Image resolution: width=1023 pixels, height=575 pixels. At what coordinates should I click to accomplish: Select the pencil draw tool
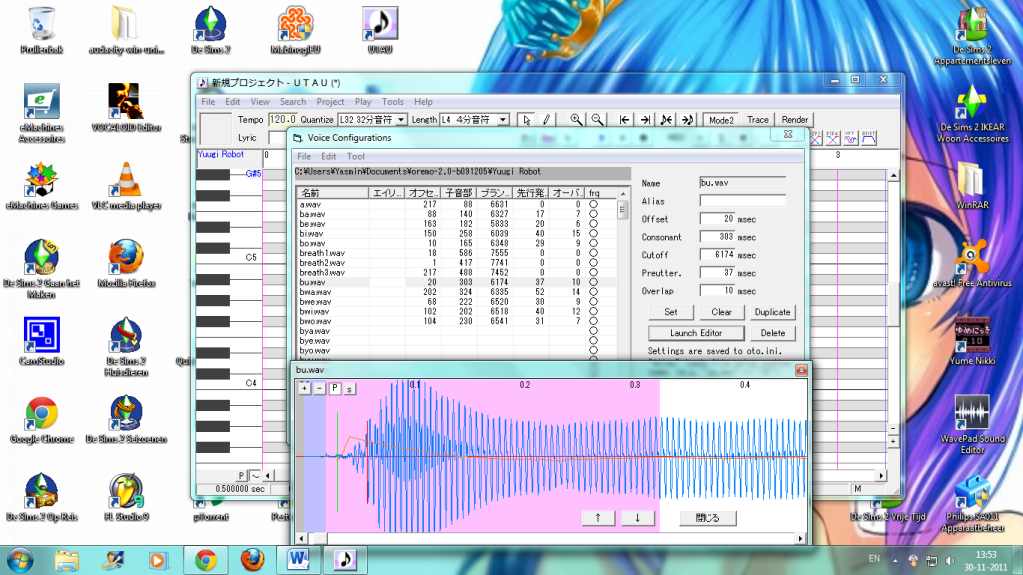[547, 120]
